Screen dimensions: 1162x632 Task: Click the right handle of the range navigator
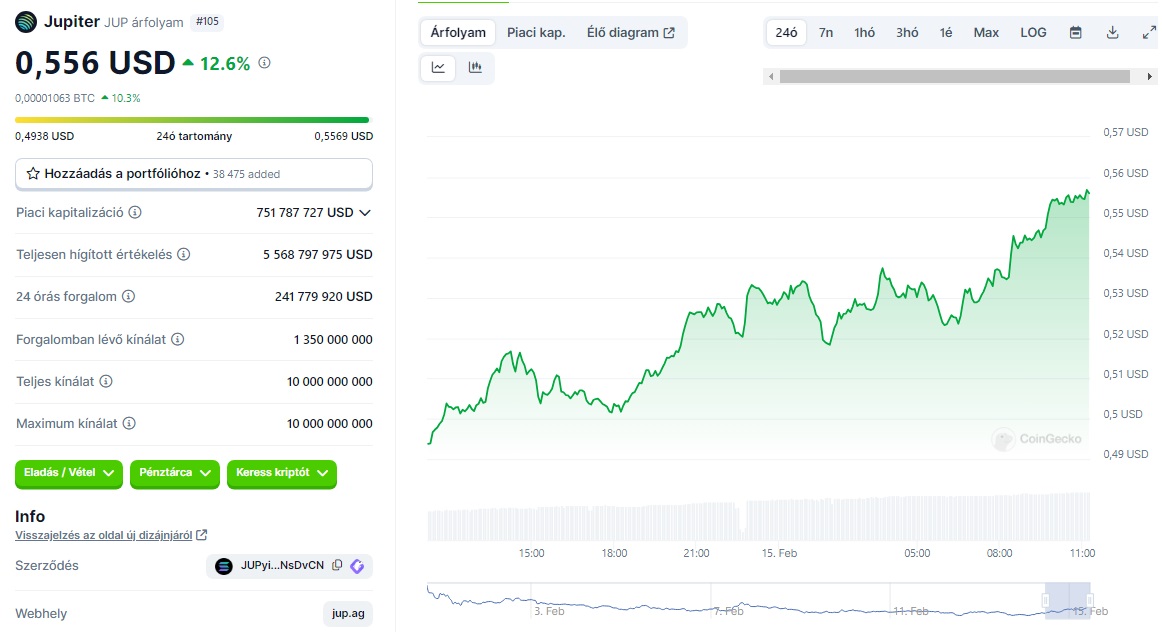pyautogui.click(x=1089, y=600)
